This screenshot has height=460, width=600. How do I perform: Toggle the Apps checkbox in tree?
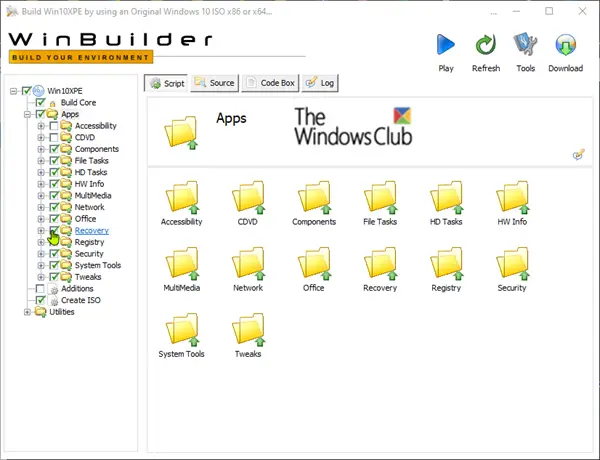[41, 114]
